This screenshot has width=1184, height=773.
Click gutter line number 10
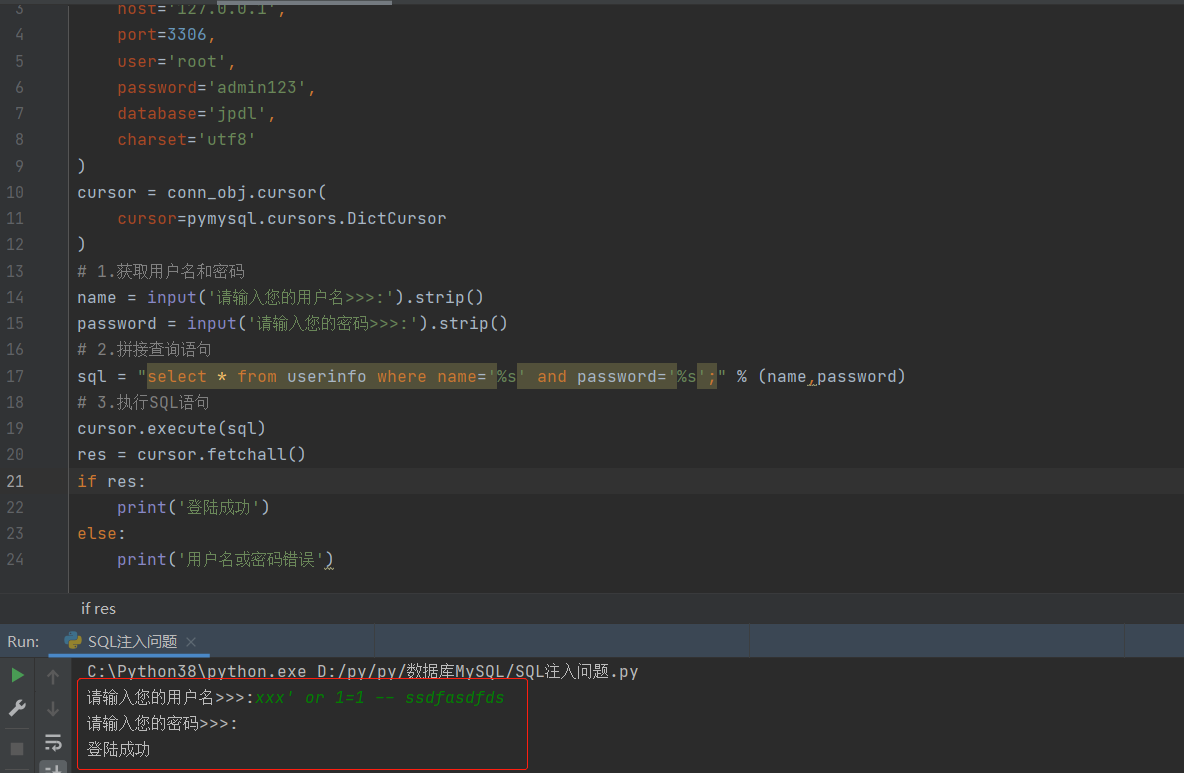tap(15, 192)
